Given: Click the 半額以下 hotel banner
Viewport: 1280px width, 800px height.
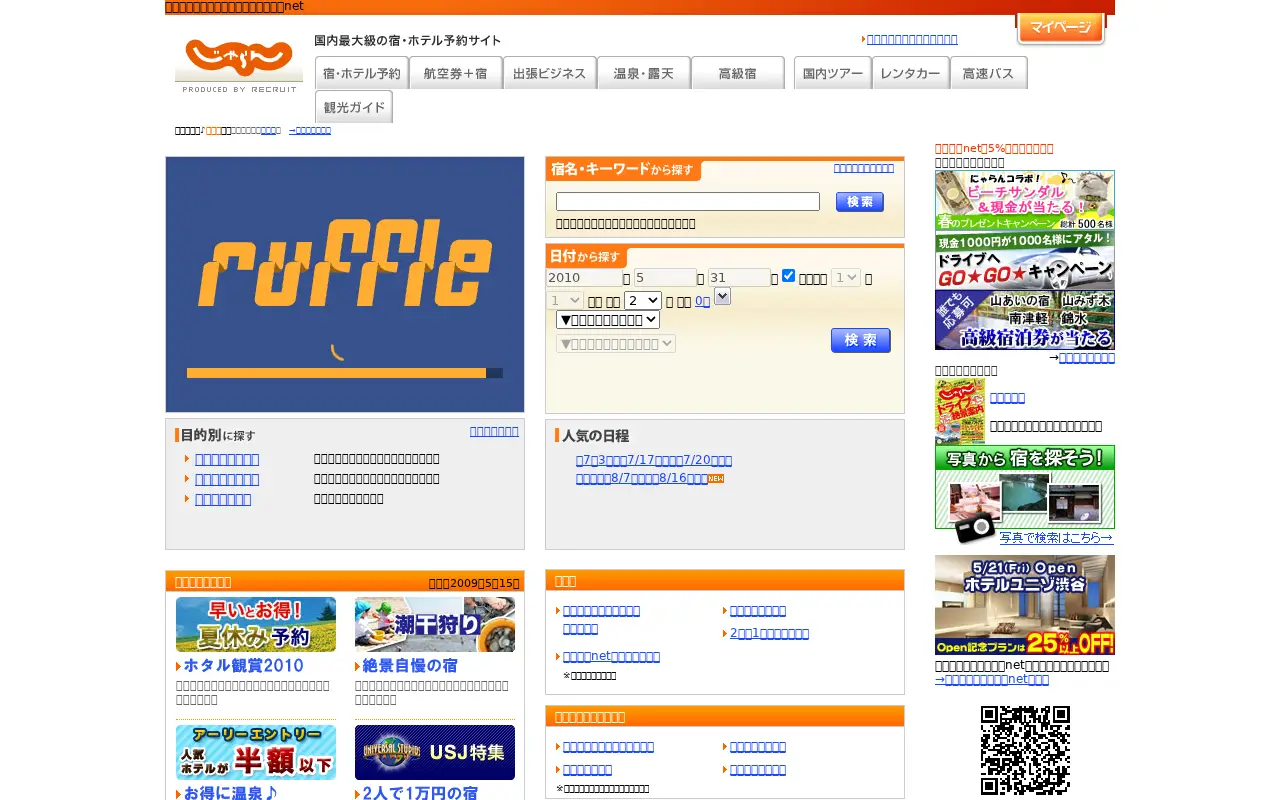Looking at the screenshot, I should tap(256, 752).
